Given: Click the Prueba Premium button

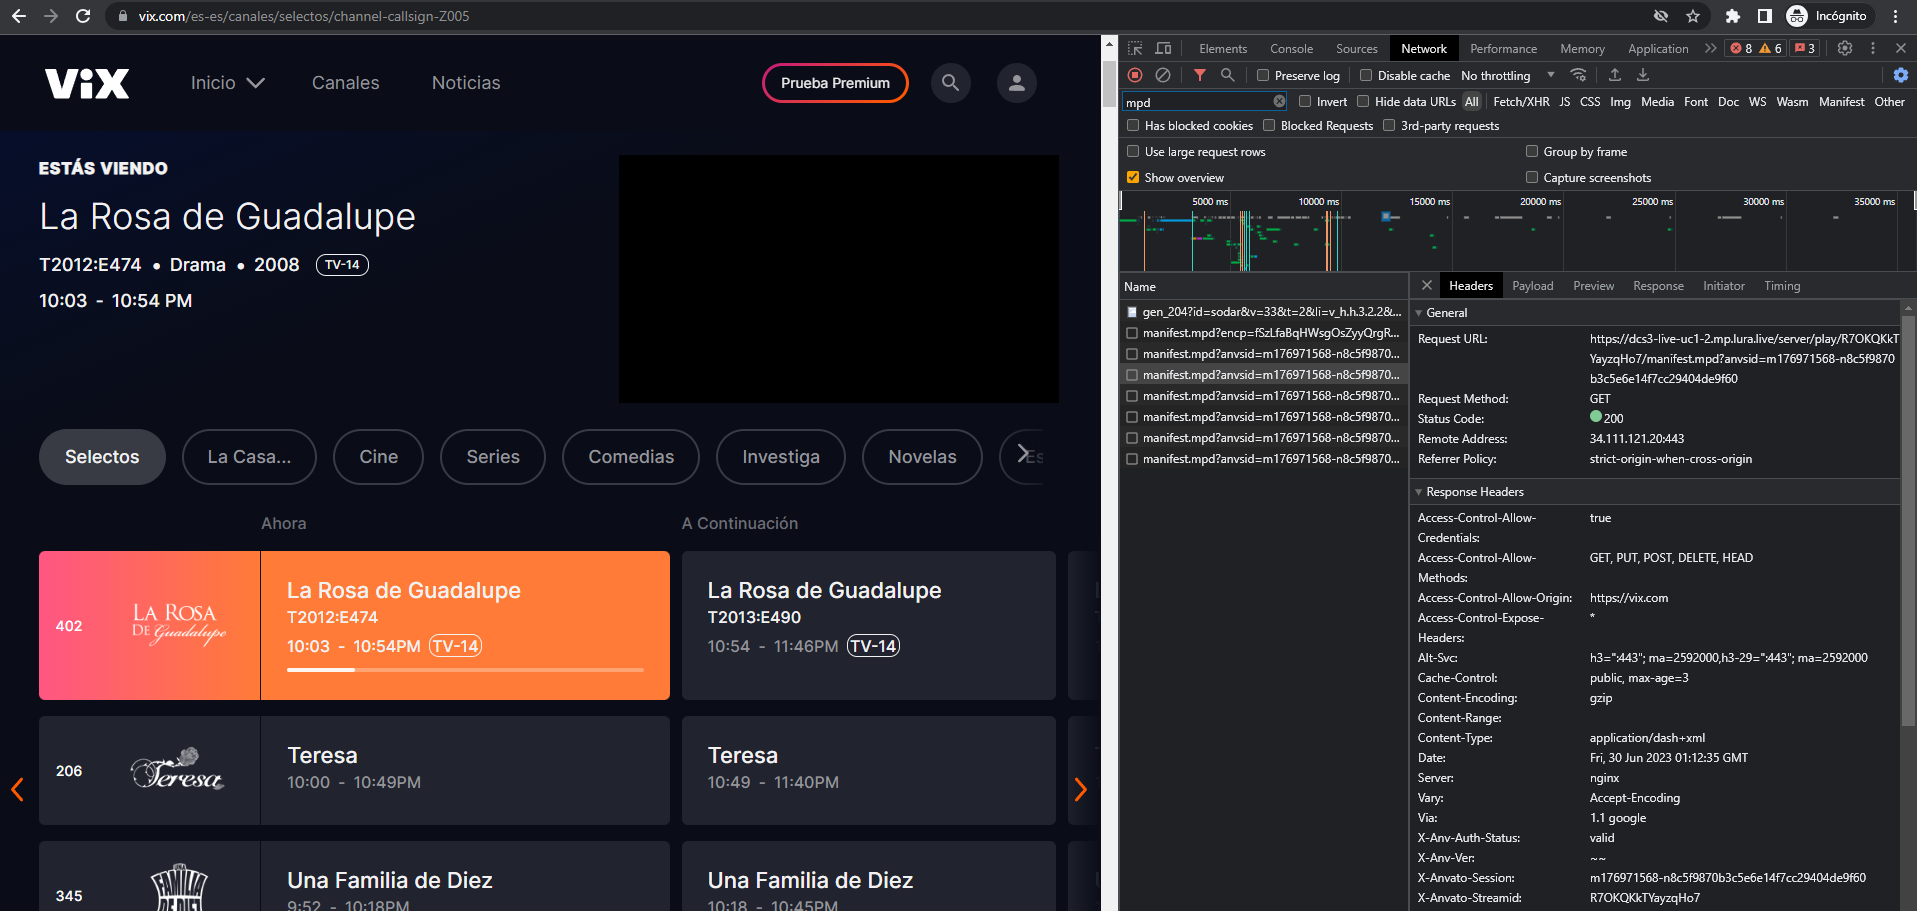Looking at the screenshot, I should [835, 83].
